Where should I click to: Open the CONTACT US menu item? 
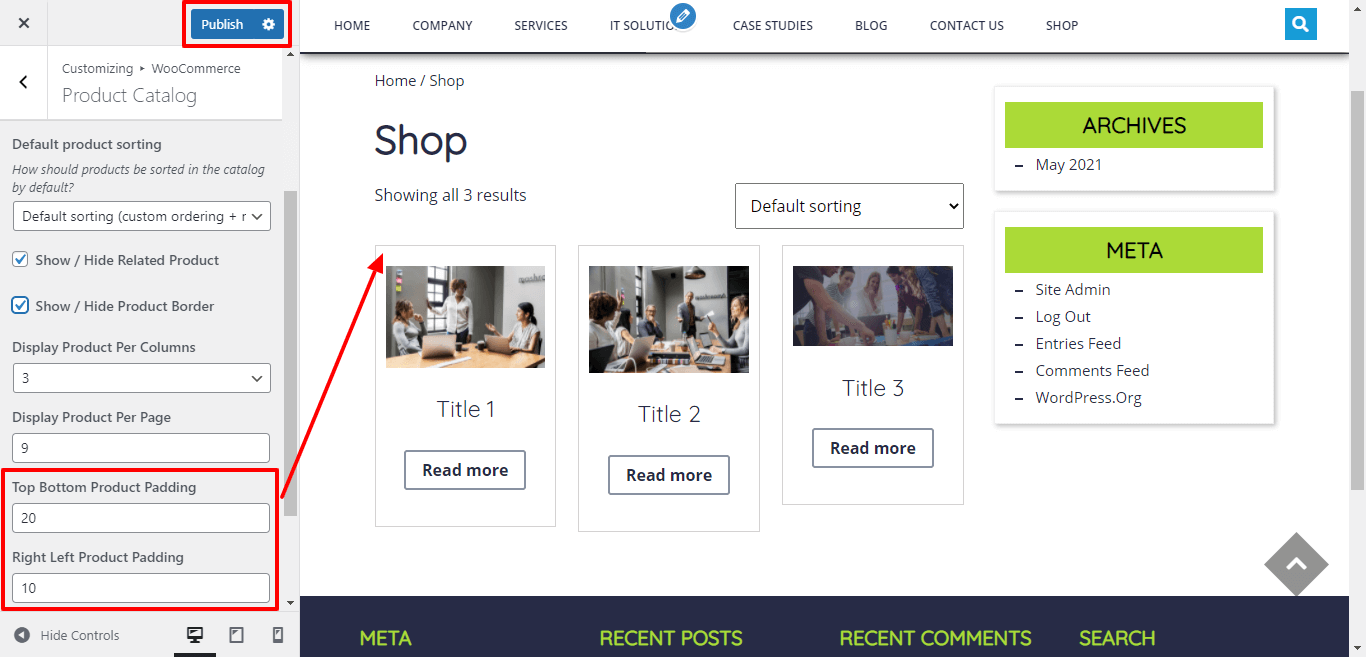pyautogui.click(x=966, y=25)
